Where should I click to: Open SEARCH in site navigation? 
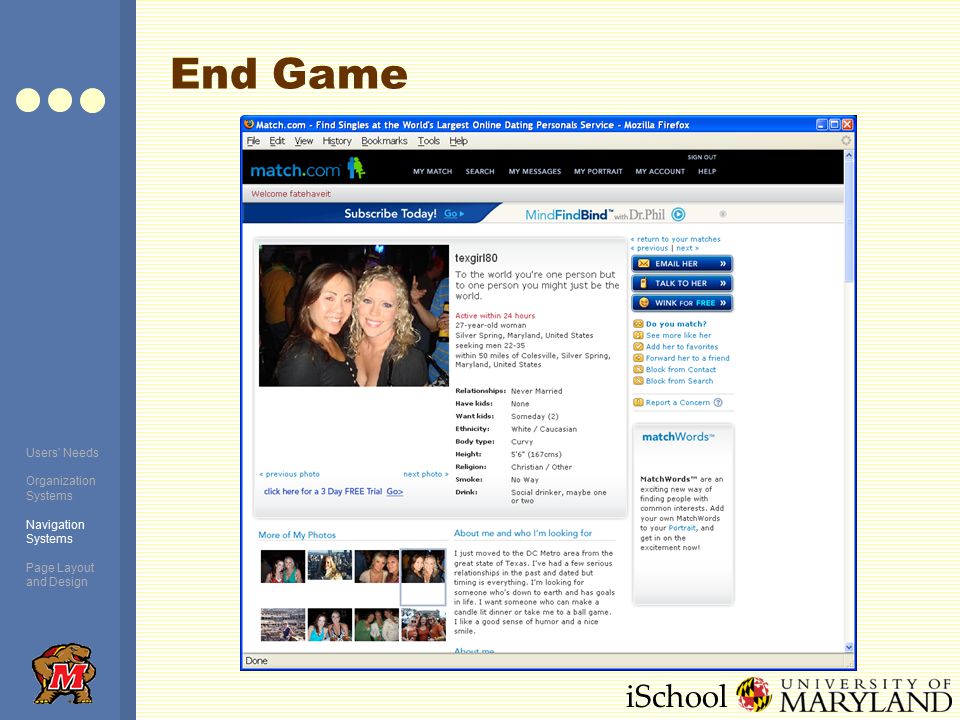tap(479, 171)
